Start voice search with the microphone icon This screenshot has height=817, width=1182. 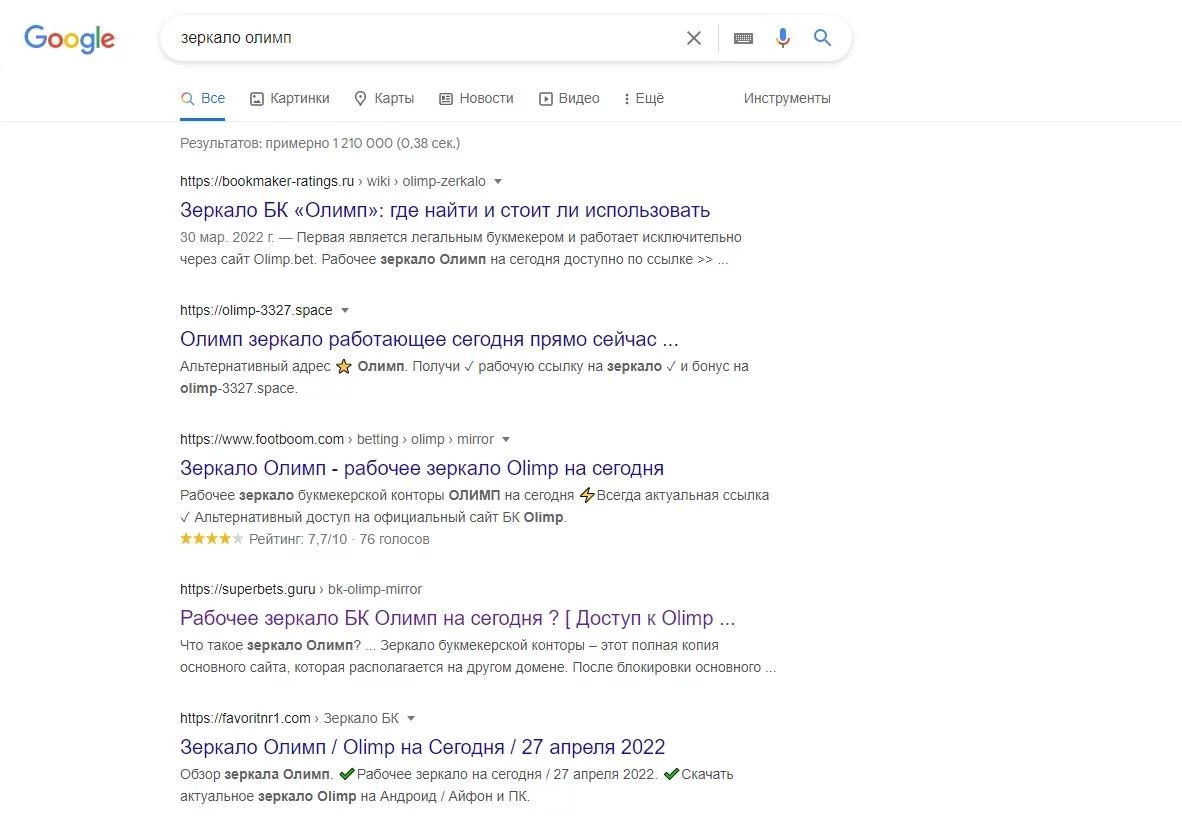[x=783, y=38]
